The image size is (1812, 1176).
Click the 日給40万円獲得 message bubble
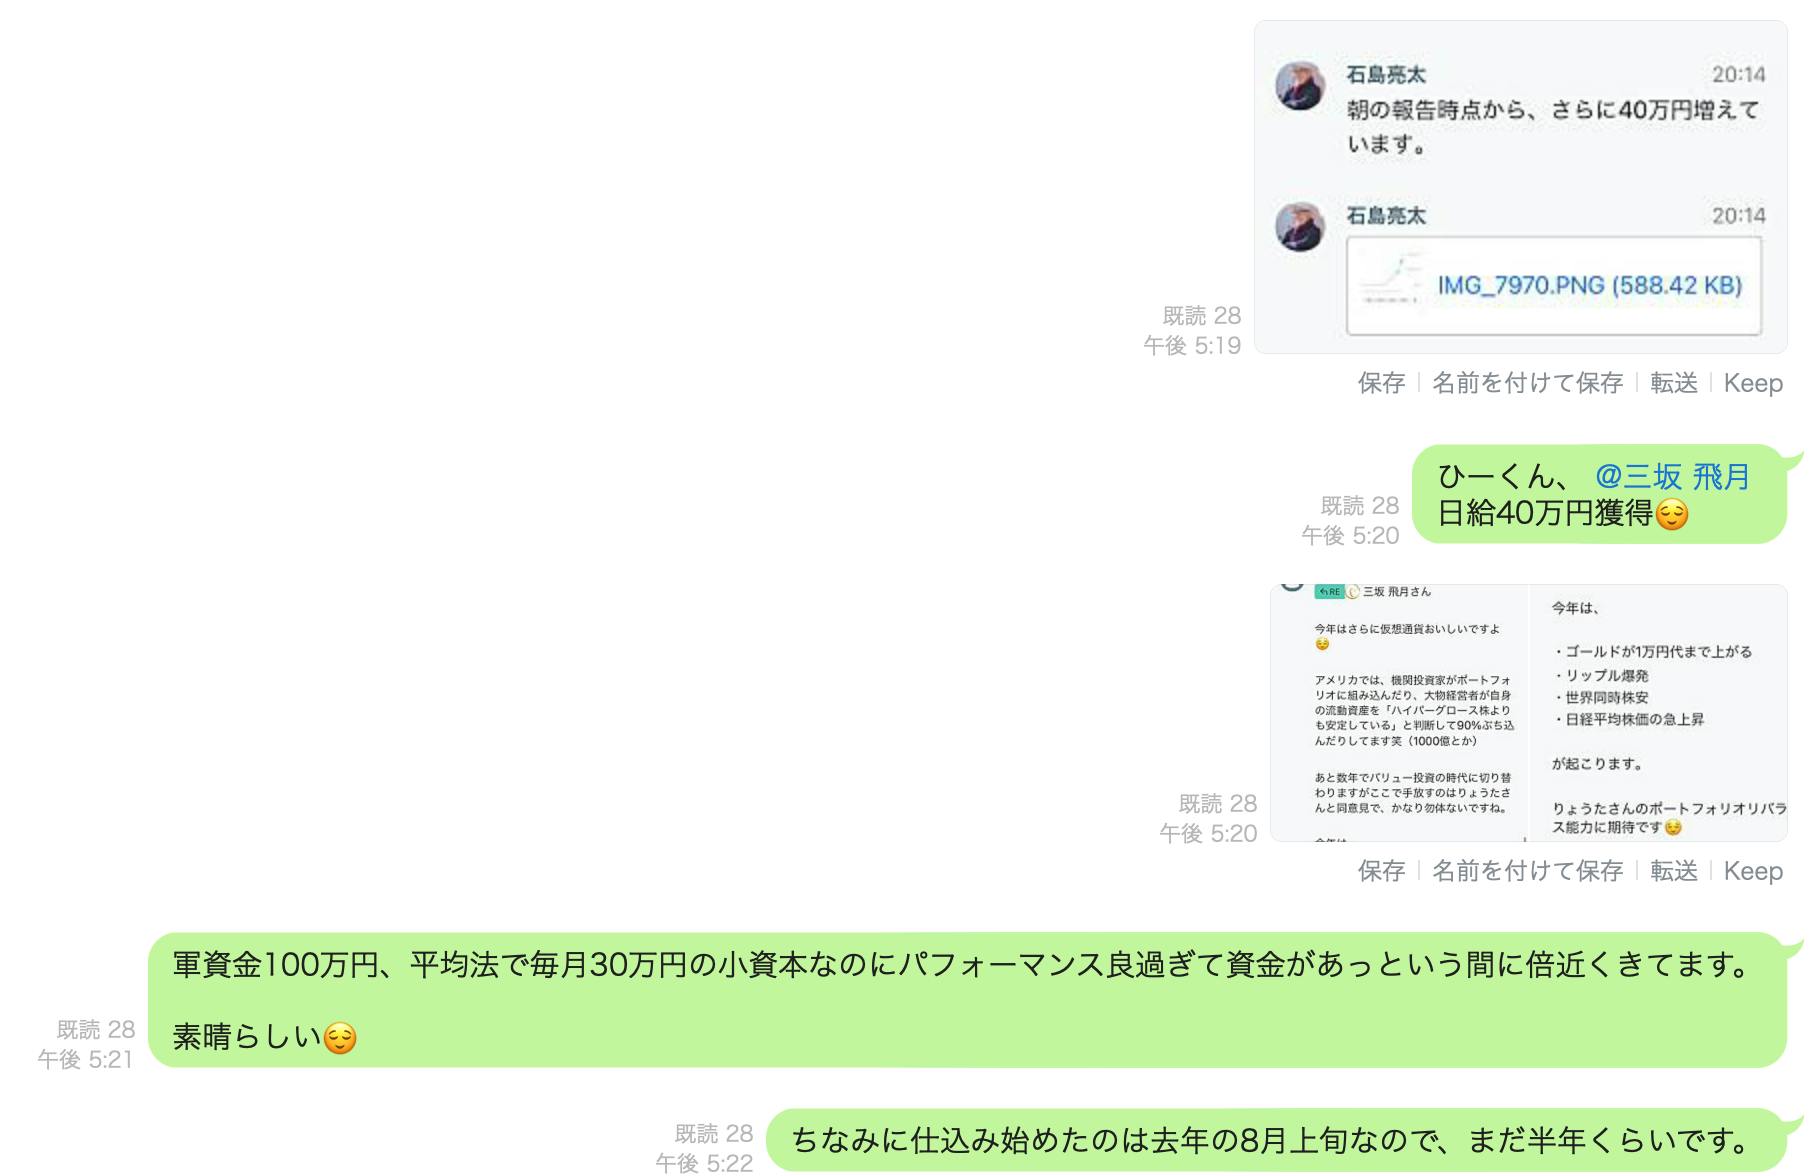(x=1600, y=495)
